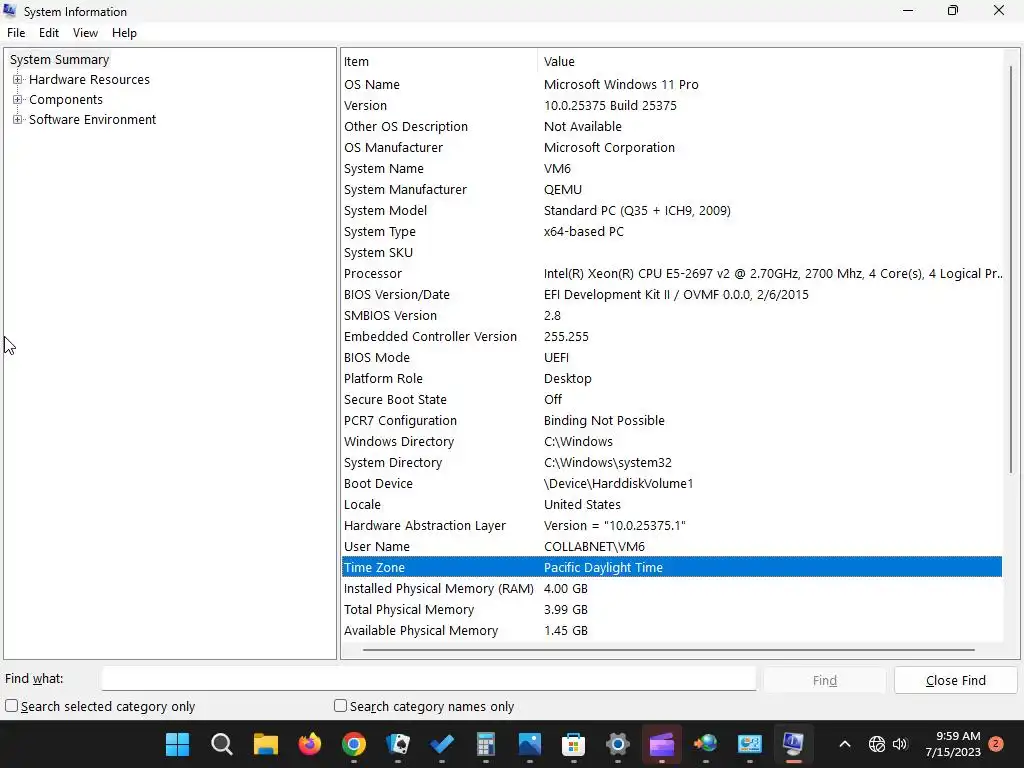Click the 'Find what' input field

[x=429, y=679]
